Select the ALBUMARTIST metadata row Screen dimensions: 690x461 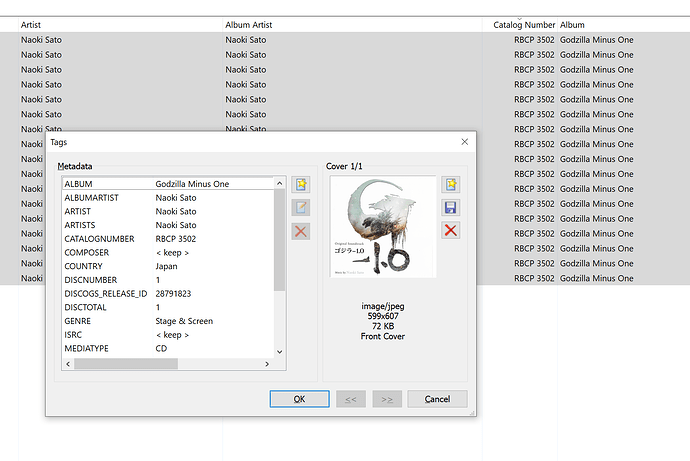tap(169, 198)
